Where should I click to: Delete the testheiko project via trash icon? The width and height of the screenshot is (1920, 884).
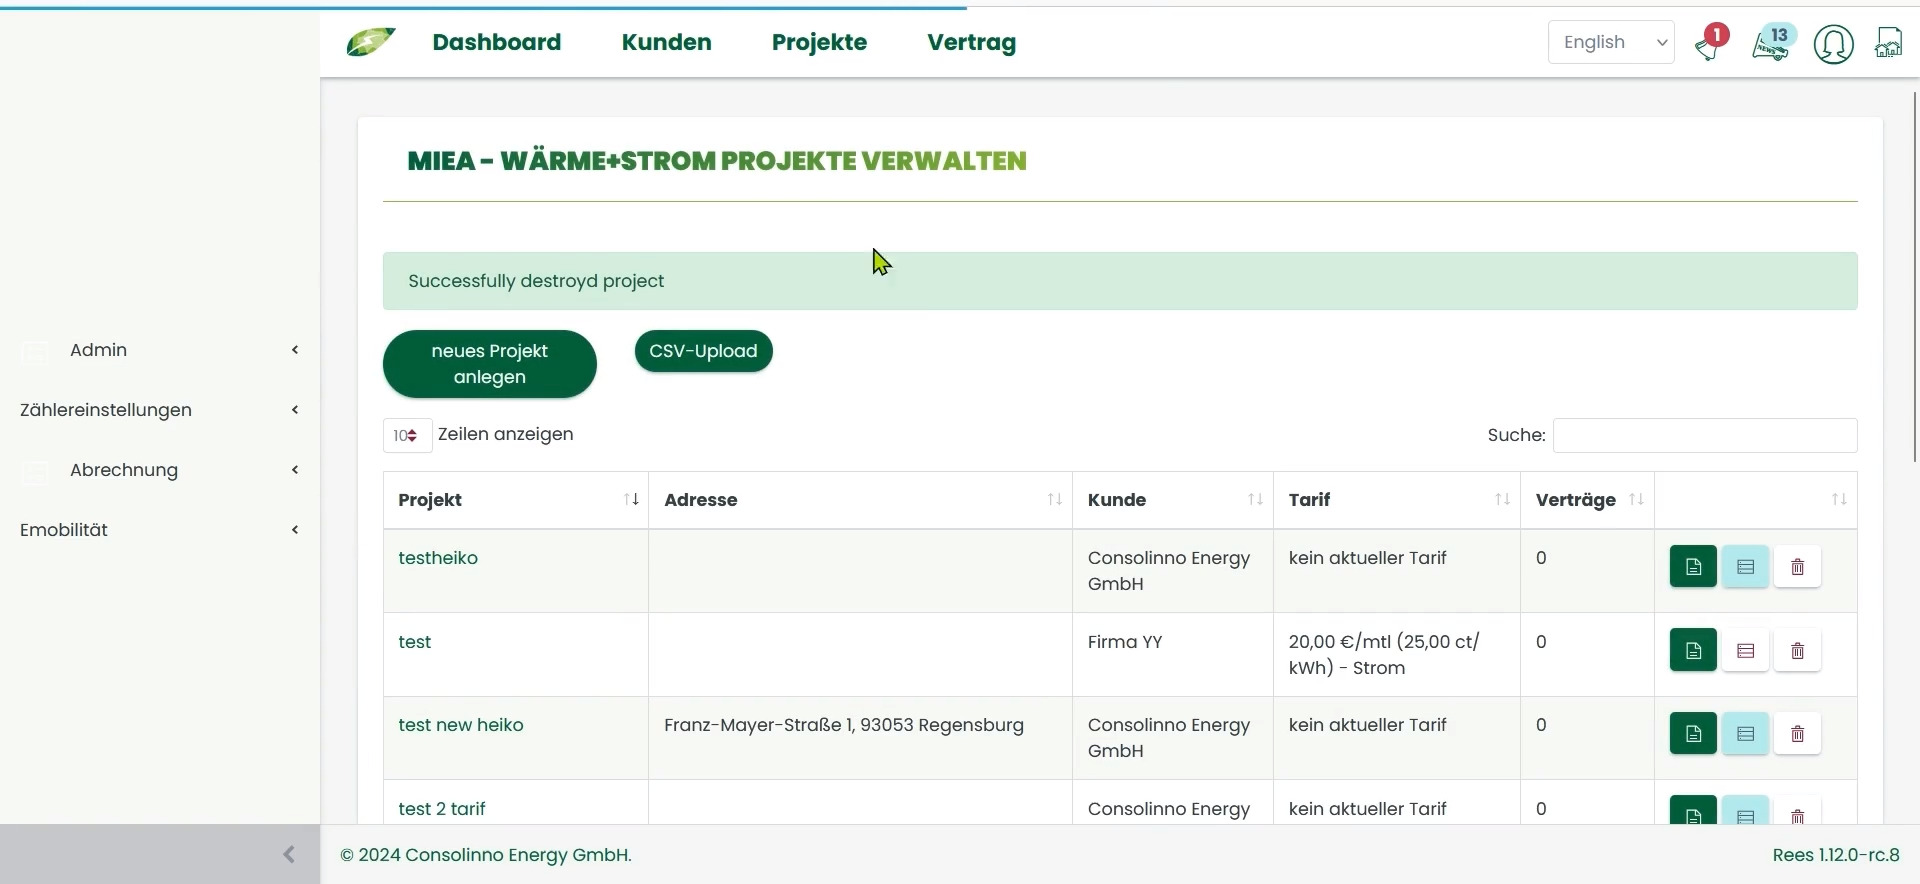[x=1797, y=567]
